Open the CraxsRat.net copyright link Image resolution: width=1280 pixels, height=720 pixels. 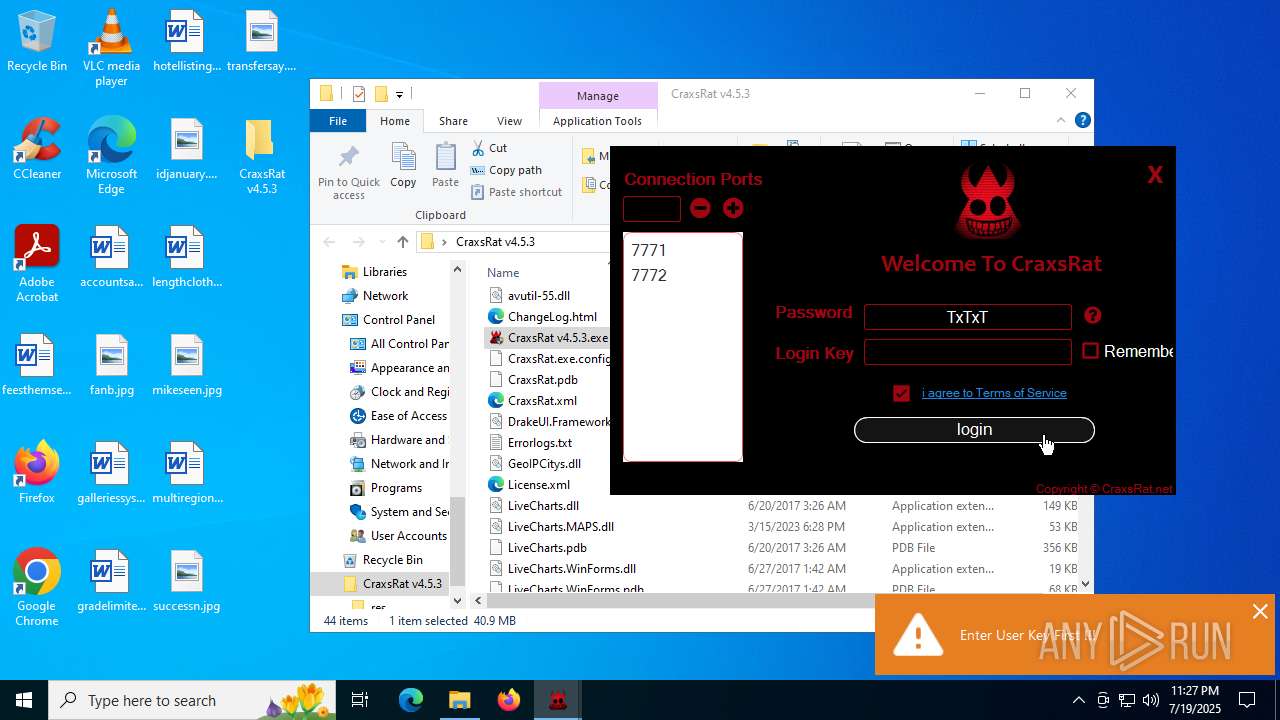point(1104,489)
